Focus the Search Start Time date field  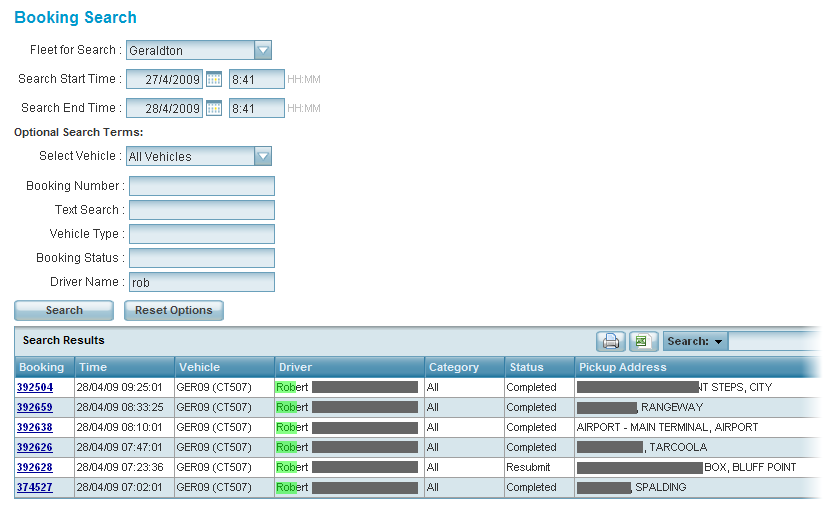pos(164,79)
